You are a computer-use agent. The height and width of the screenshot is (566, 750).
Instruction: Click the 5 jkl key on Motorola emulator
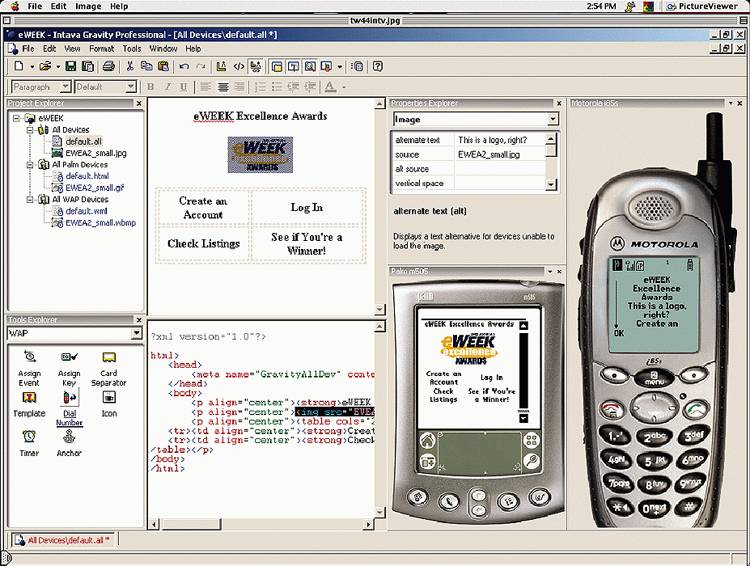click(654, 461)
